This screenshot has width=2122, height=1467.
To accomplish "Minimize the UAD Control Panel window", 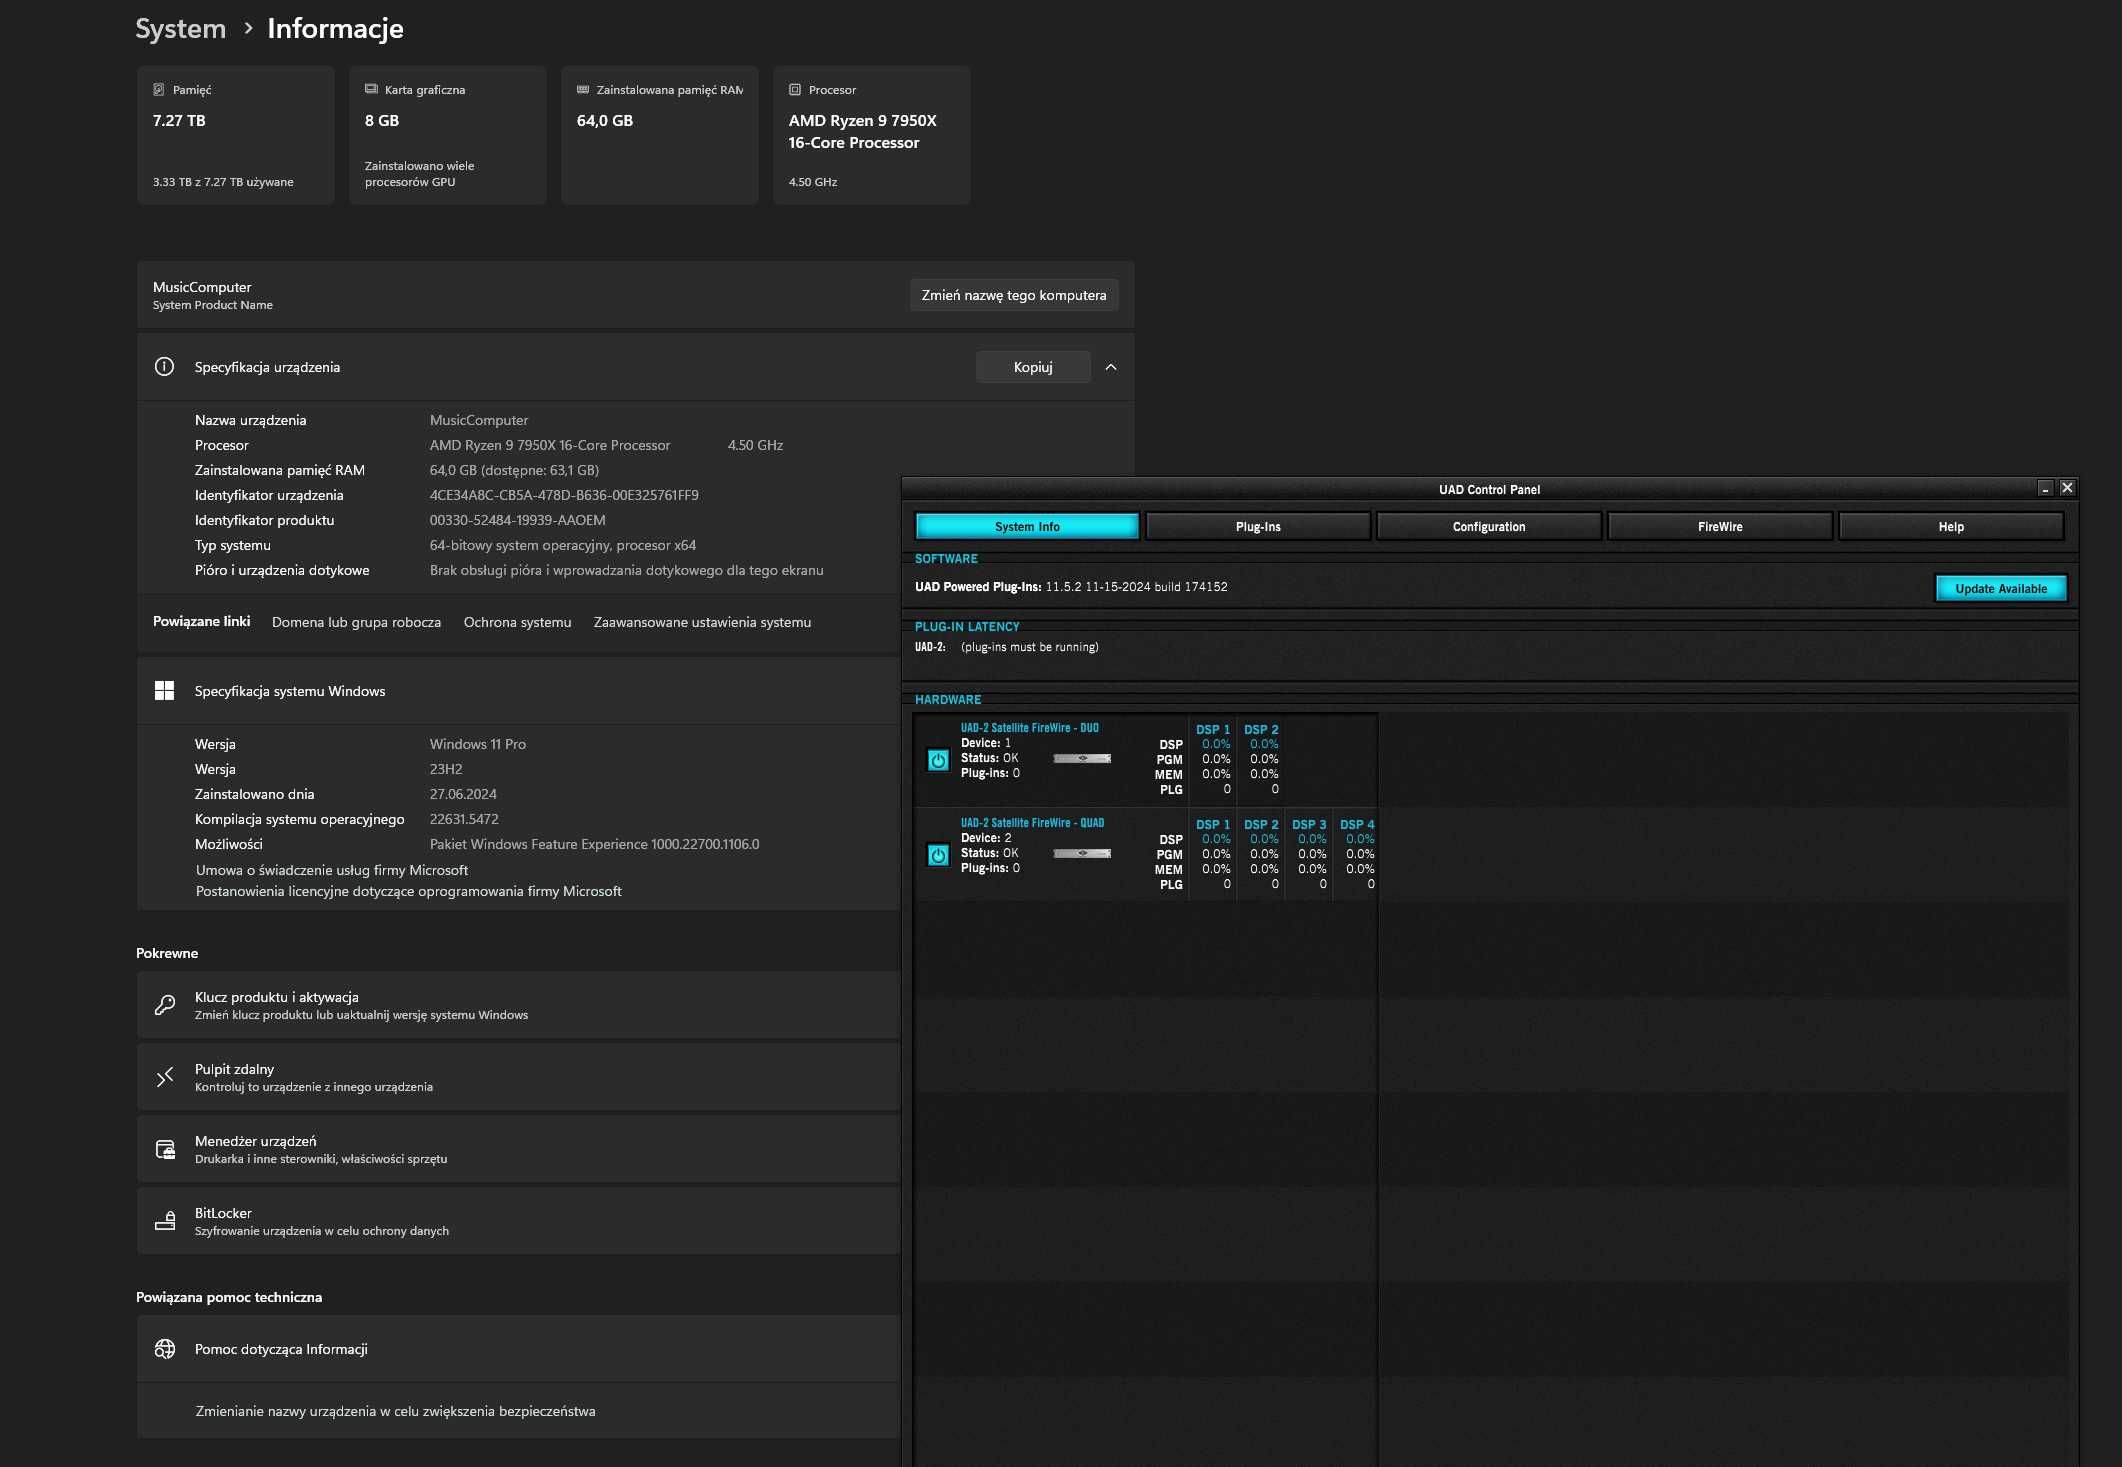I will [x=2045, y=488].
